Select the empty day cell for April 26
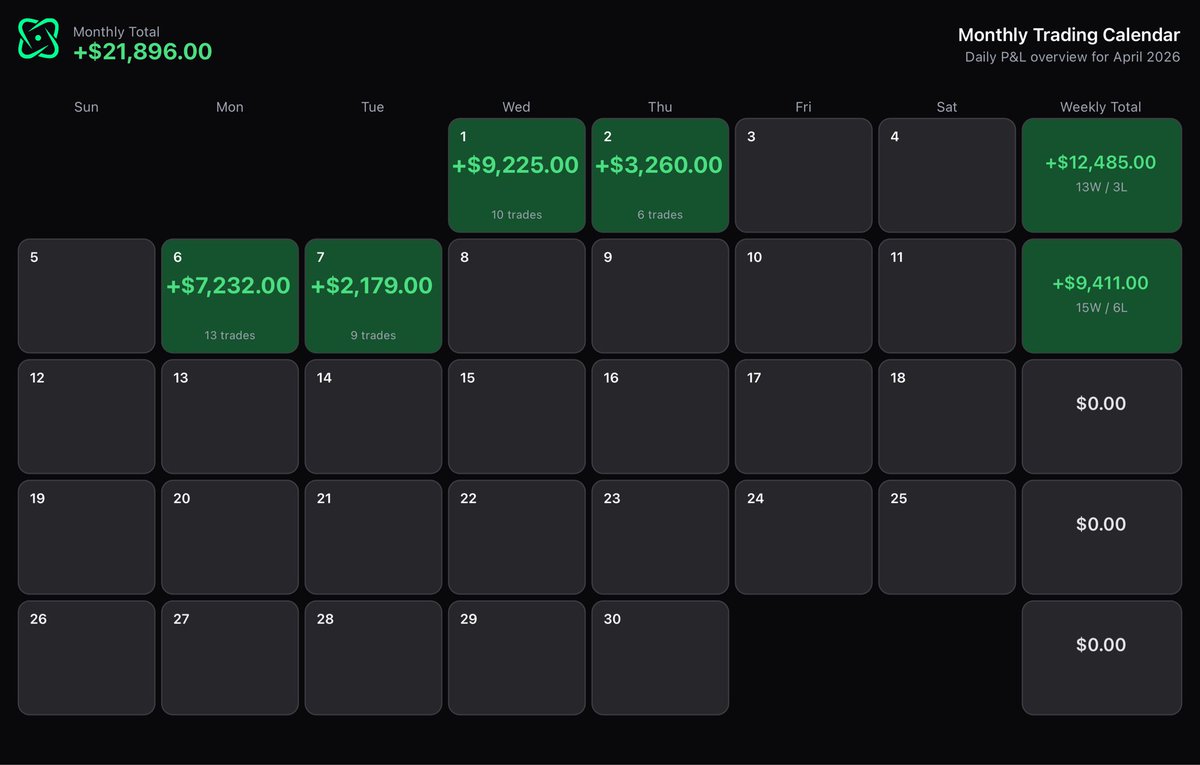1200x765 pixels. pyautogui.click(x=86, y=658)
